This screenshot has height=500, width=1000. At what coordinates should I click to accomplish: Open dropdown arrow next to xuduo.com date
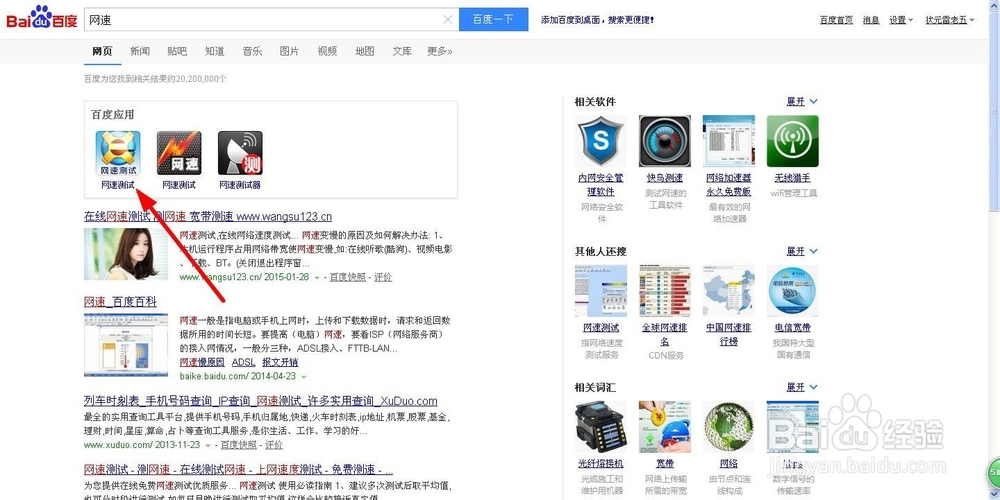click(208, 445)
